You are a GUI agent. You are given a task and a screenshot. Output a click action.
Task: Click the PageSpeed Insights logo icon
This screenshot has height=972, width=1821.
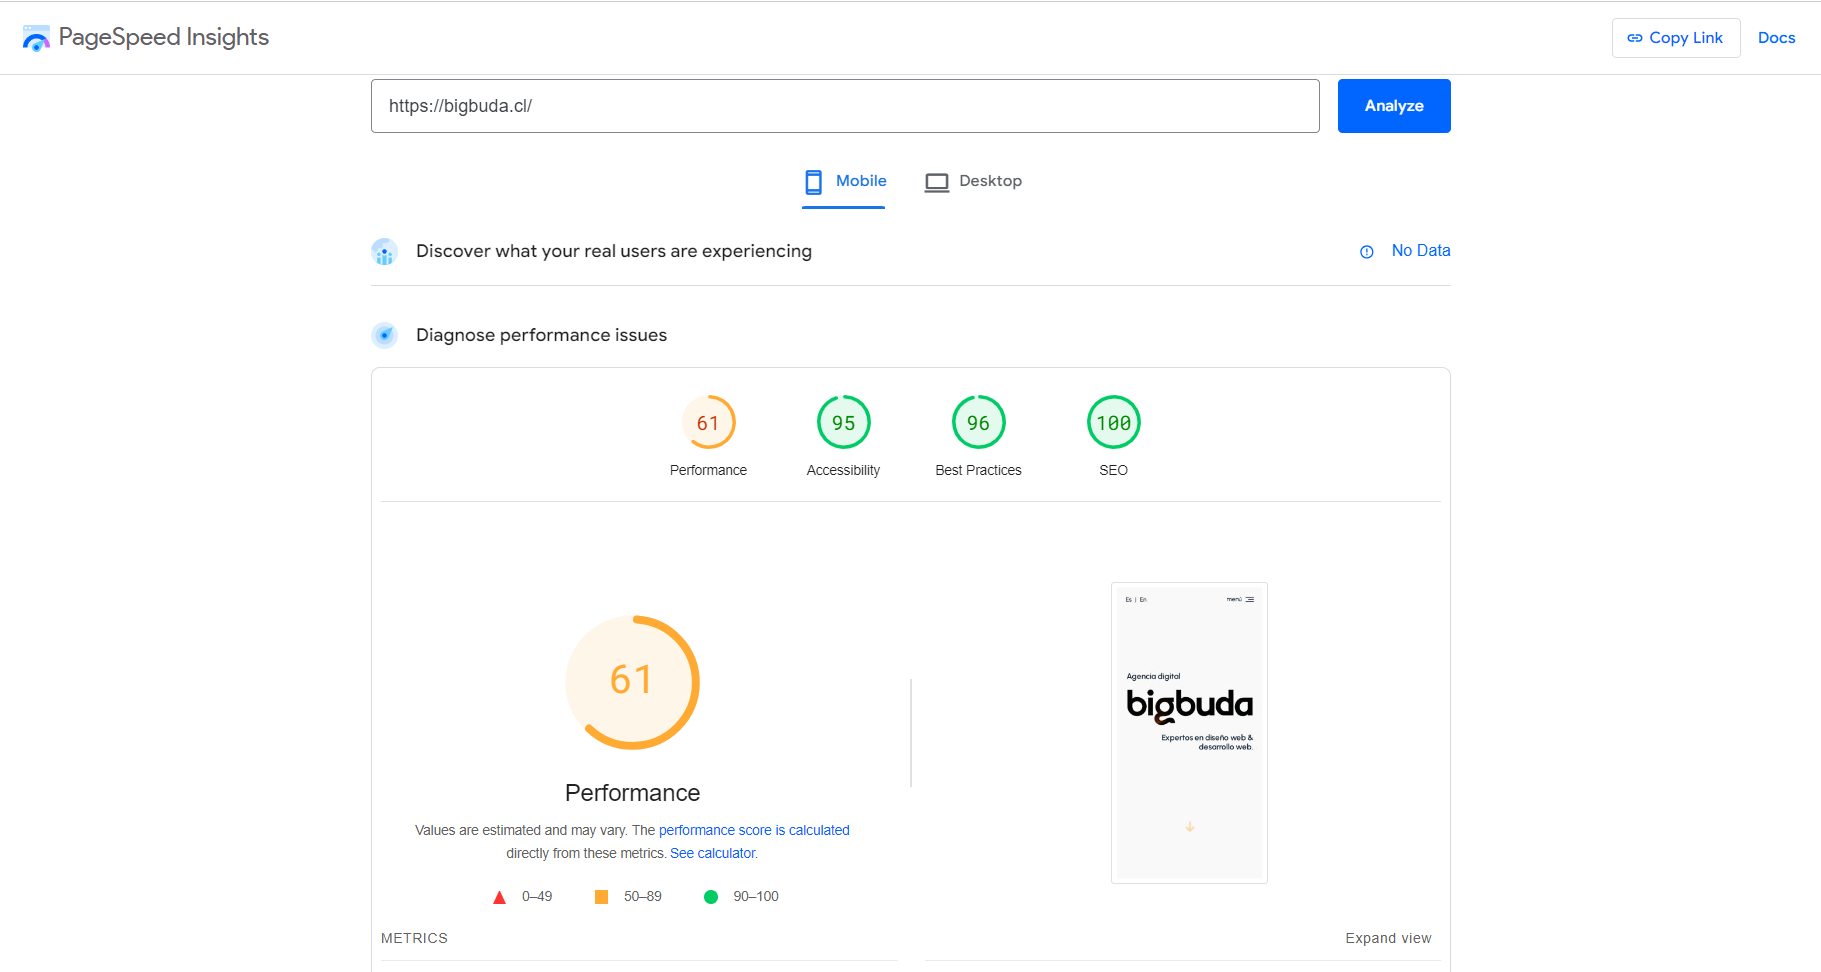click(36, 38)
